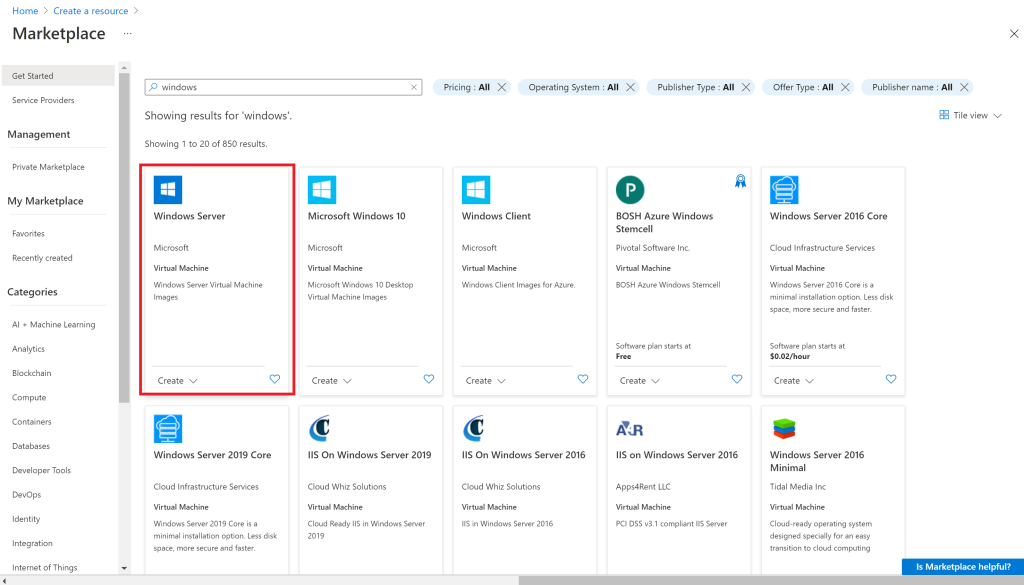The image size is (1024, 585).
Task: Select the Integration category
Action: (x=32, y=543)
